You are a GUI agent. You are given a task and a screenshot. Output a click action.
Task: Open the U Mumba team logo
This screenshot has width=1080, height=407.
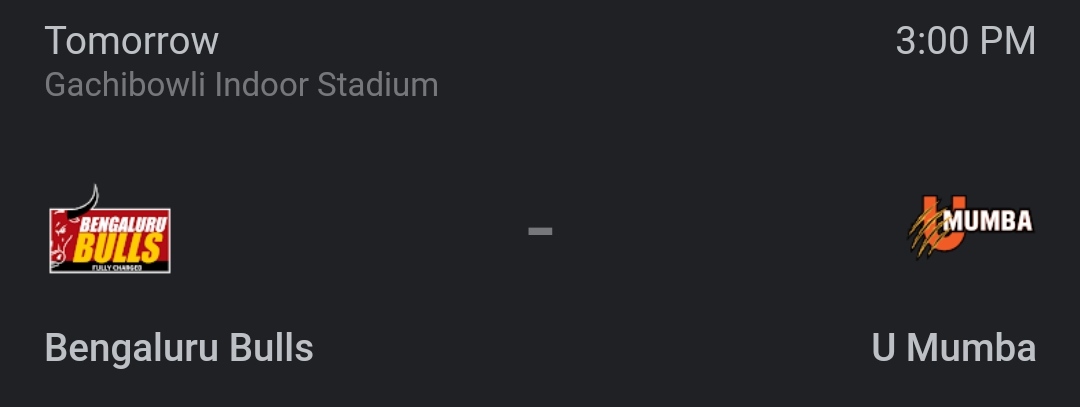click(x=970, y=225)
